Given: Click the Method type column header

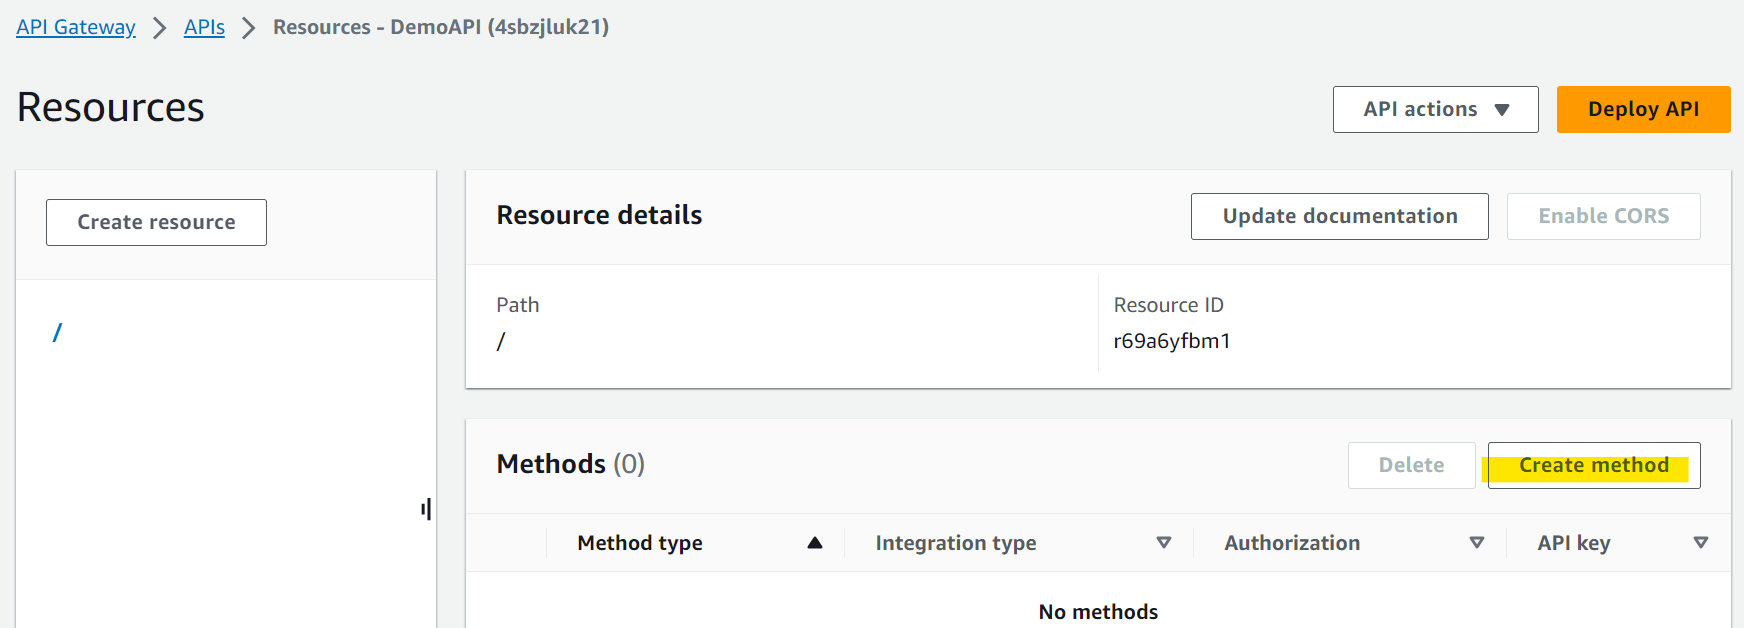Looking at the screenshot, I should point(640,543).
